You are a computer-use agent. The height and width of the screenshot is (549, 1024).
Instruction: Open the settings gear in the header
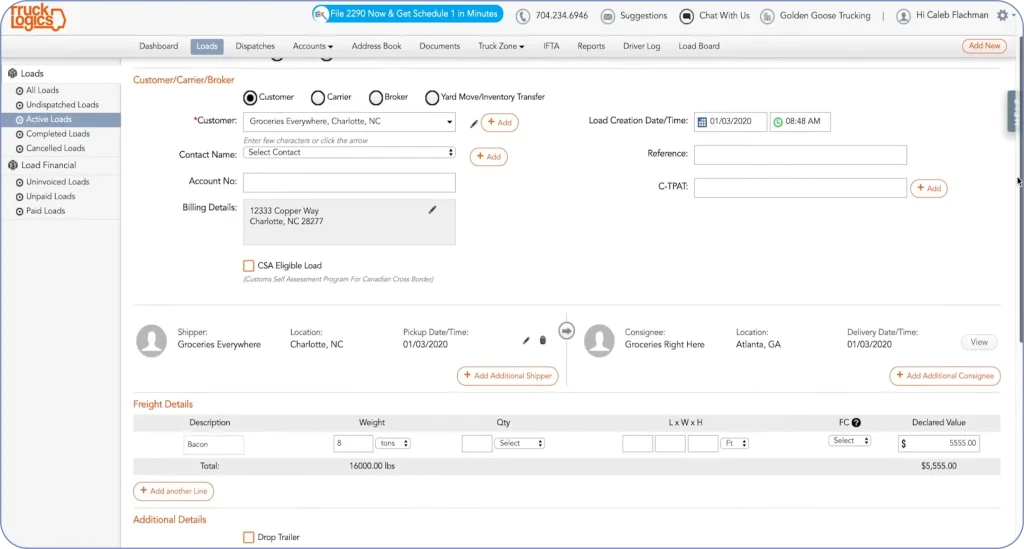pyautogui.click(x=1002, y=15)
